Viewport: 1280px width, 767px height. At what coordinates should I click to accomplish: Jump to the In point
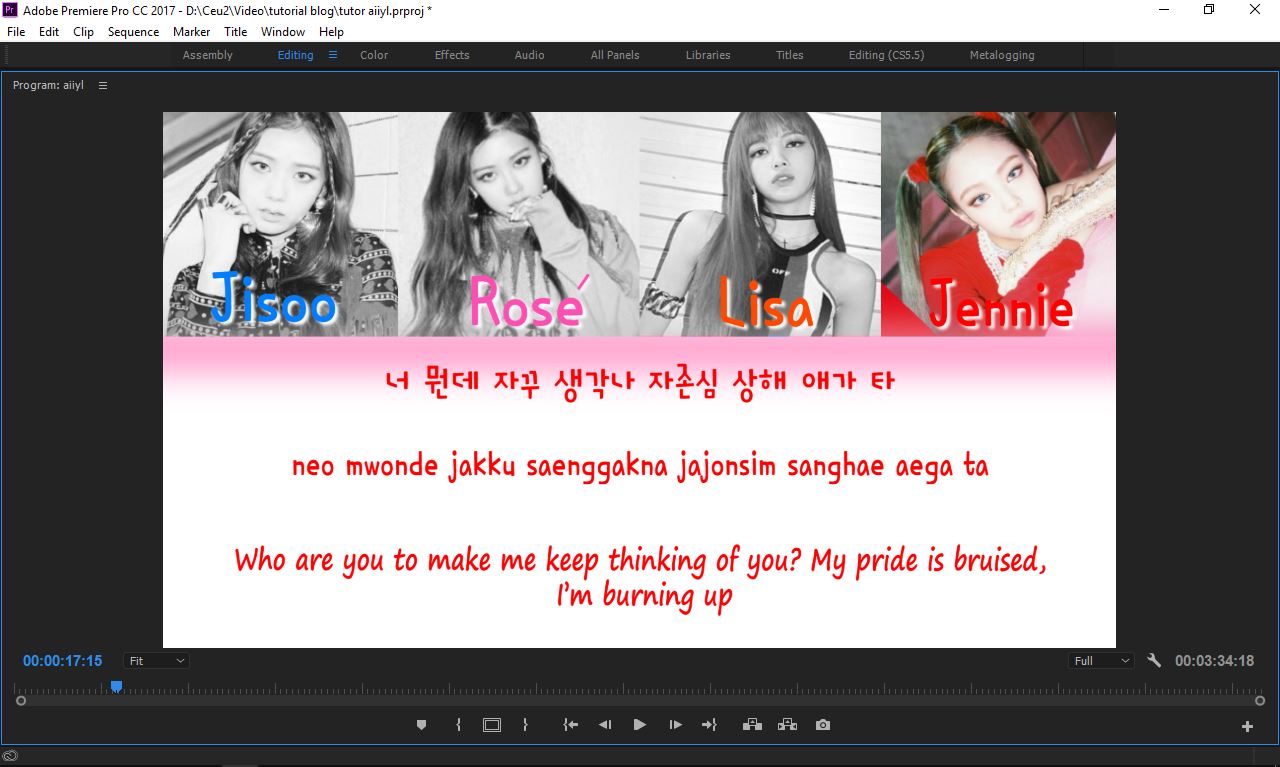[570, 725]
